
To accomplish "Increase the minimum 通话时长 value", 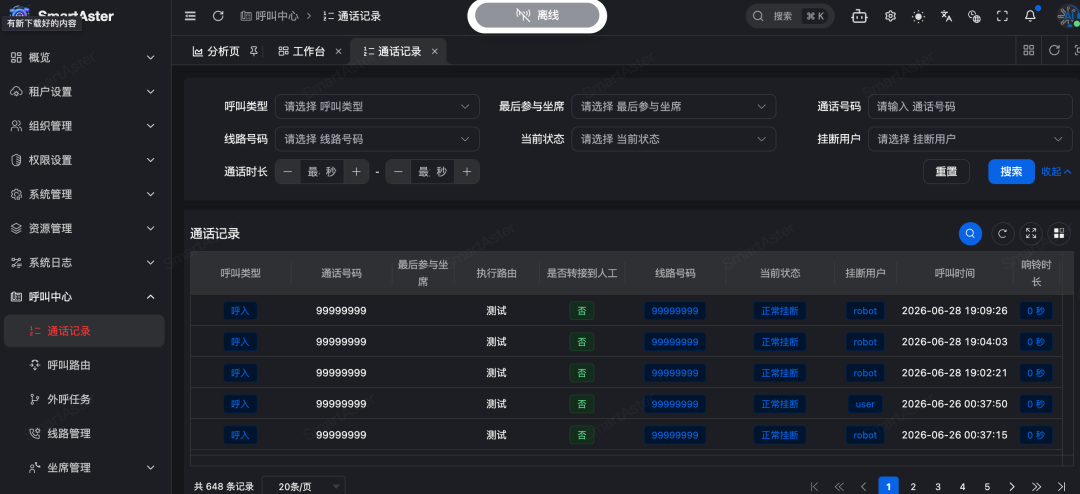I will (x=356, y=172).
